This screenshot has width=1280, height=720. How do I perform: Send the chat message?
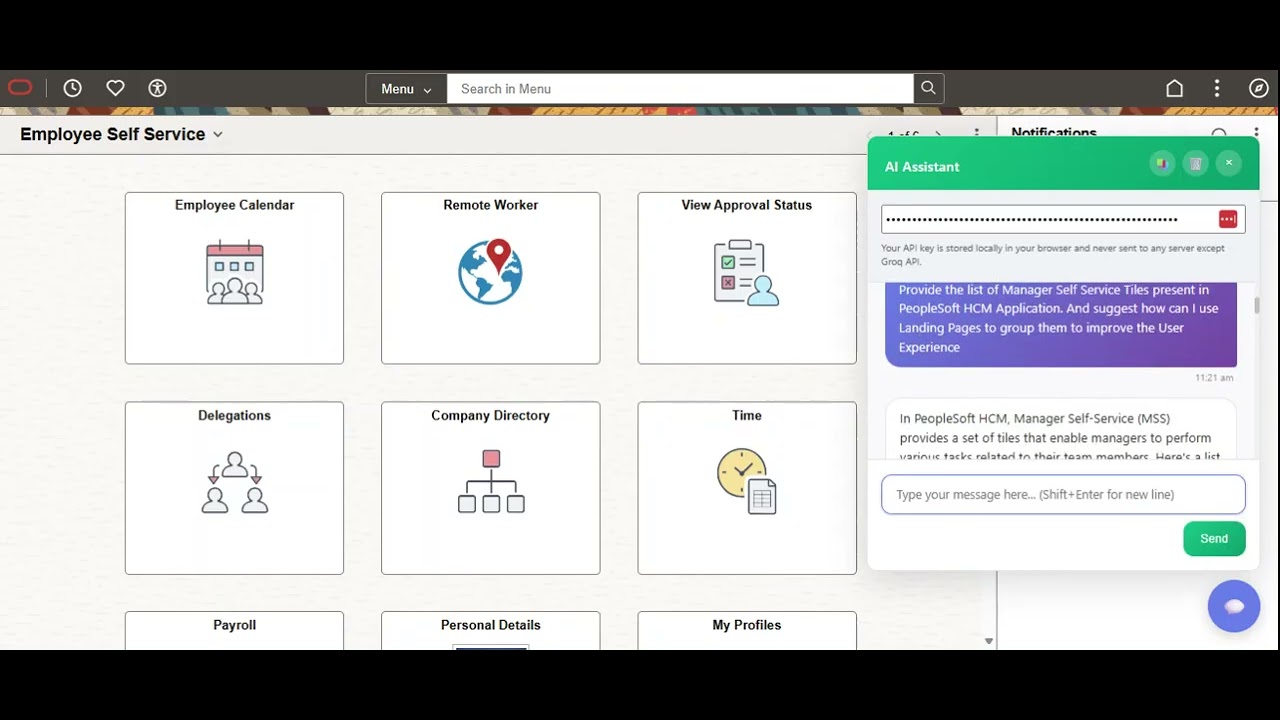click(x=1214, y=538)
